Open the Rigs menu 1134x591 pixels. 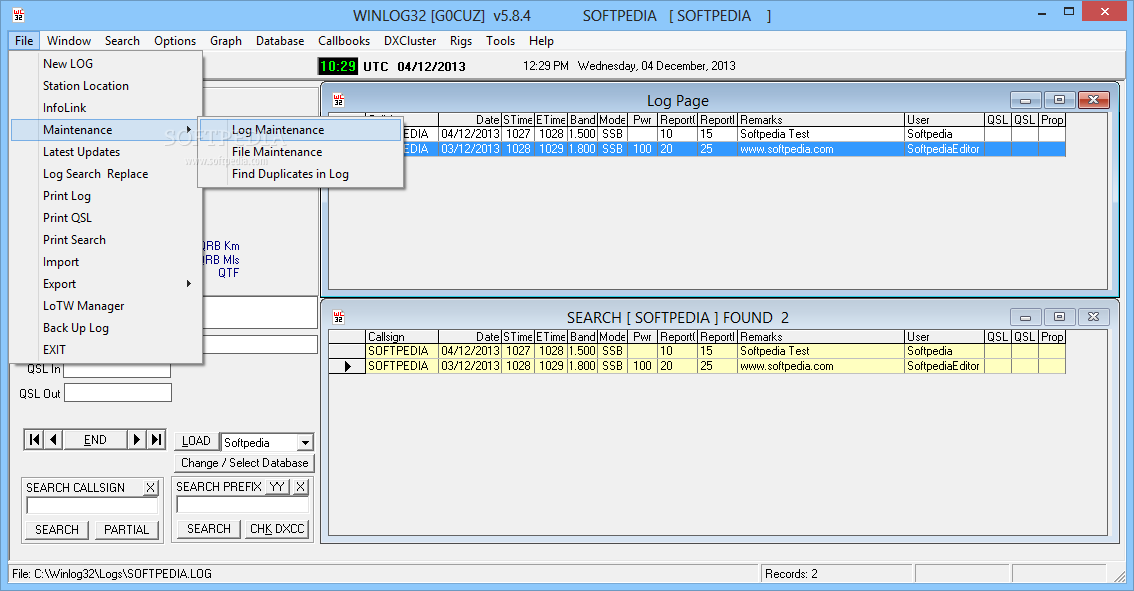[x=461, y=41]
